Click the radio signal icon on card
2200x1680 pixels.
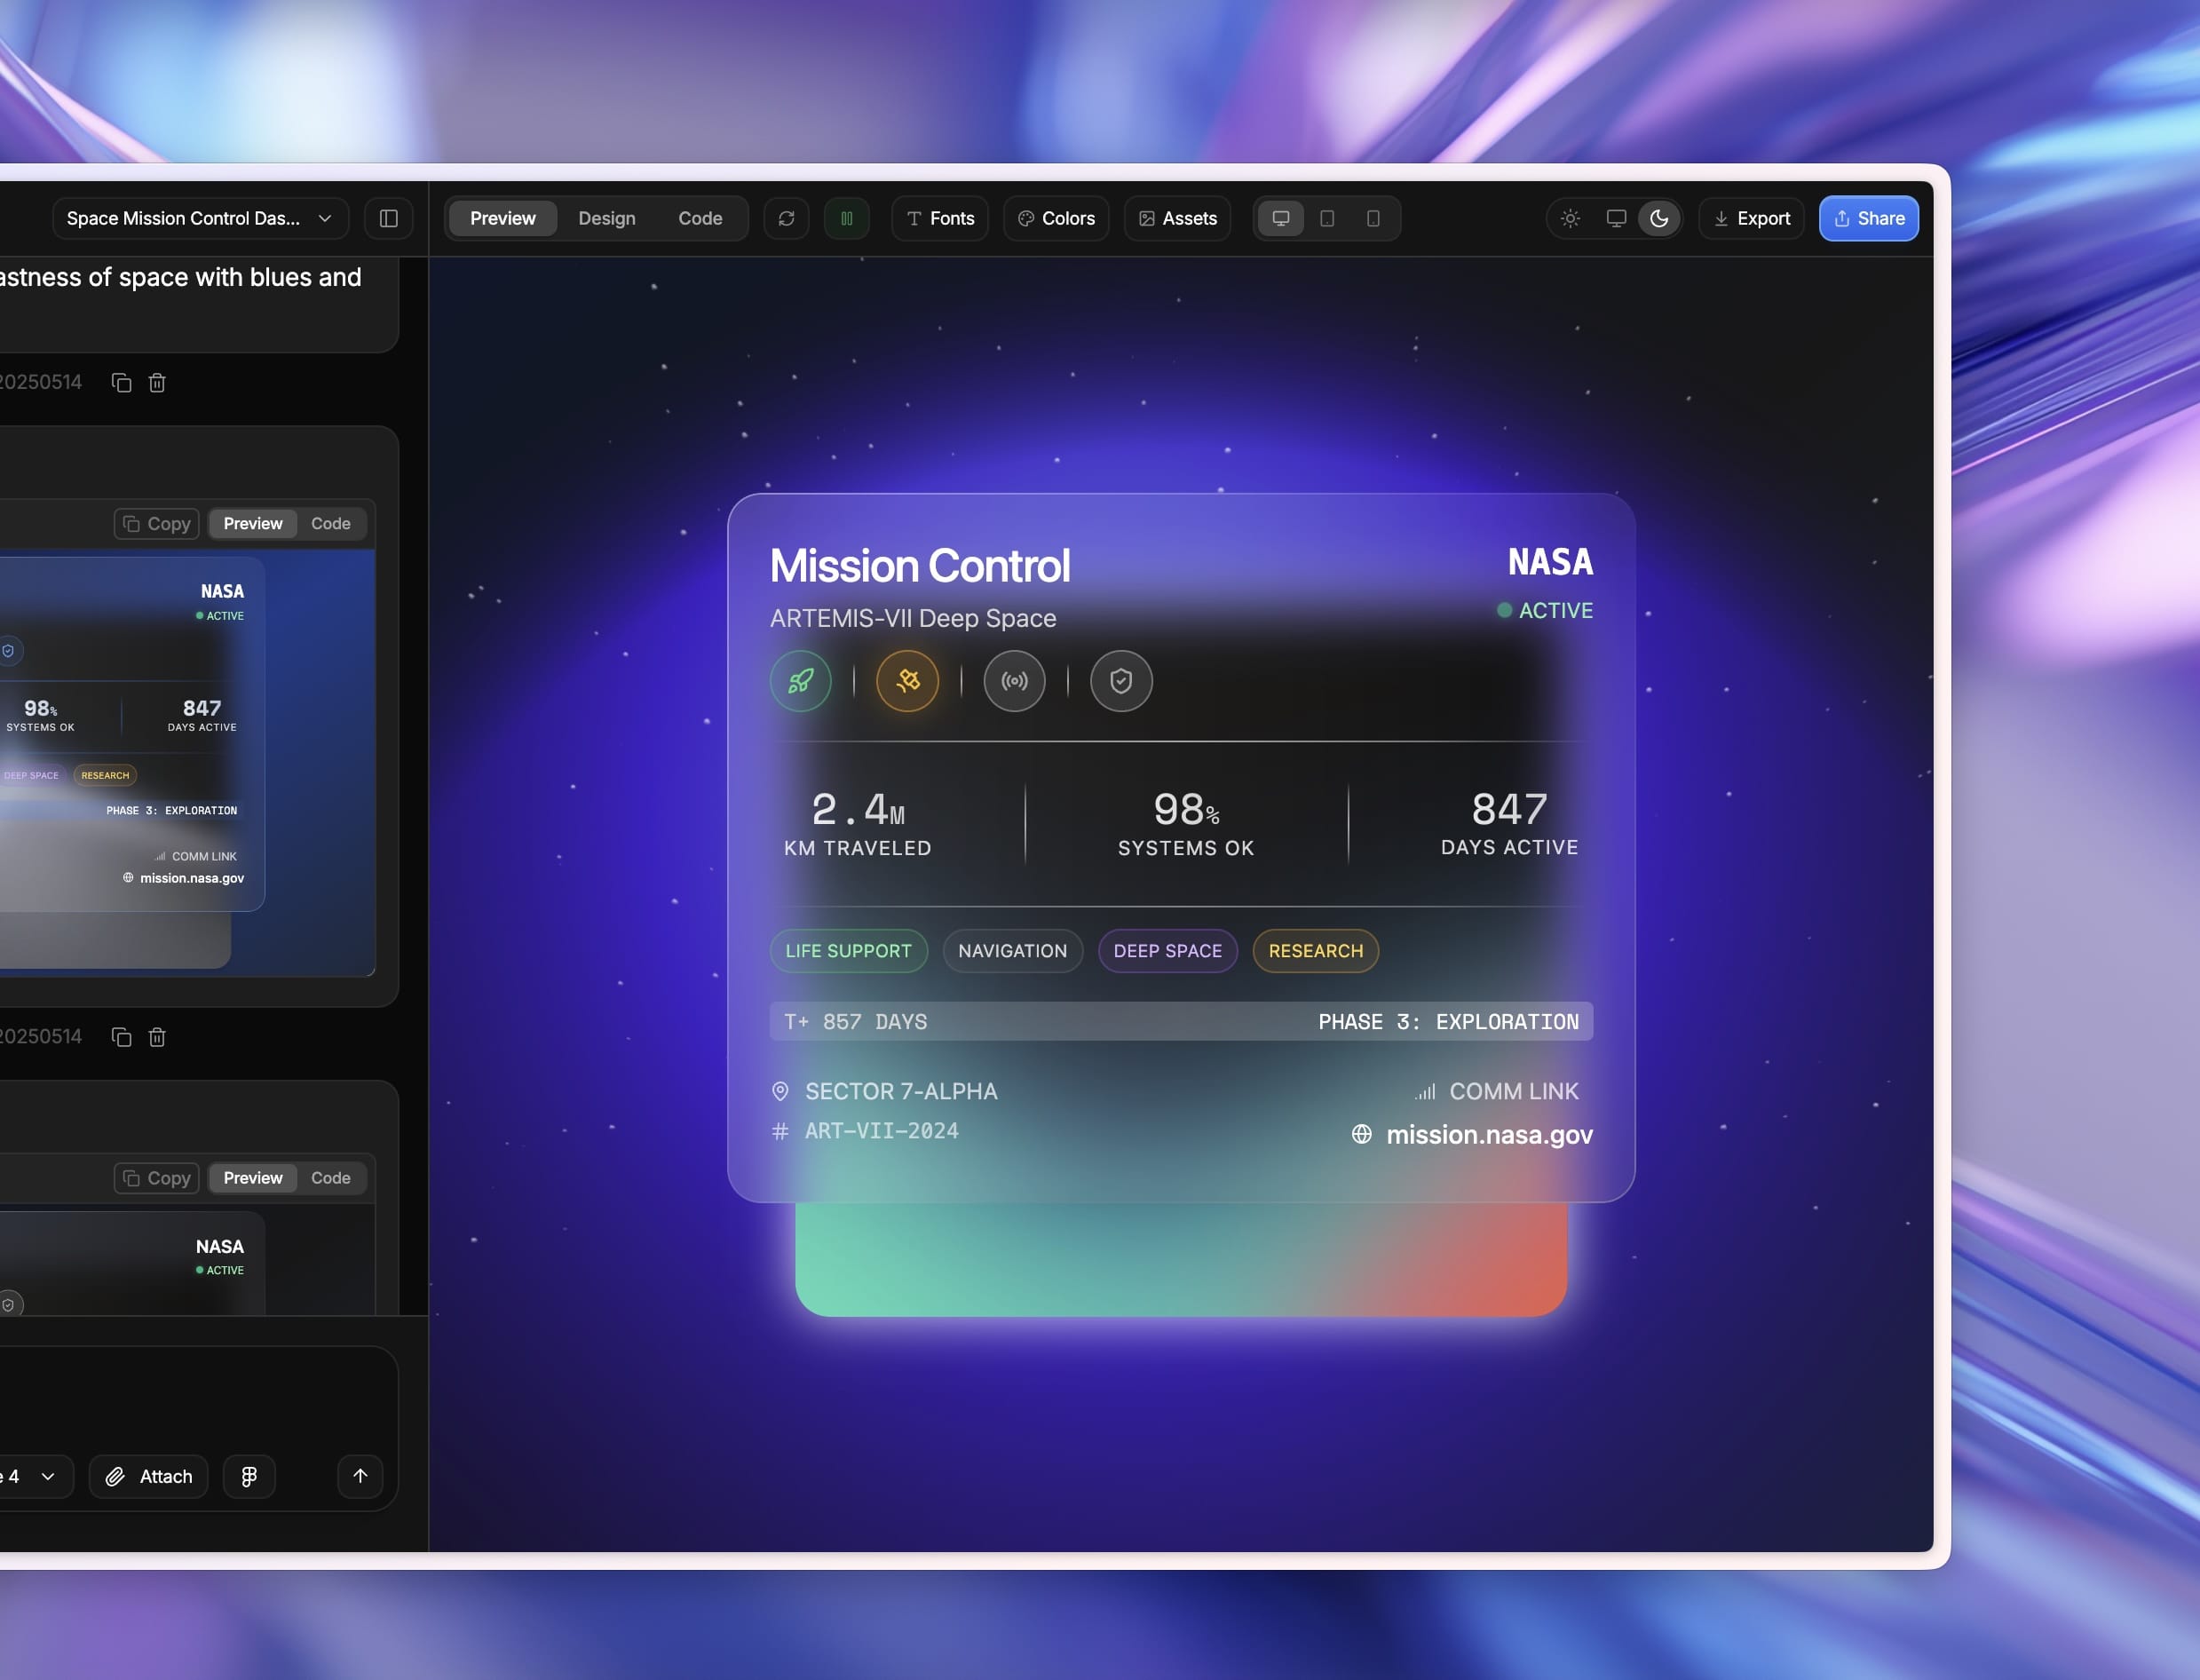1014,681
